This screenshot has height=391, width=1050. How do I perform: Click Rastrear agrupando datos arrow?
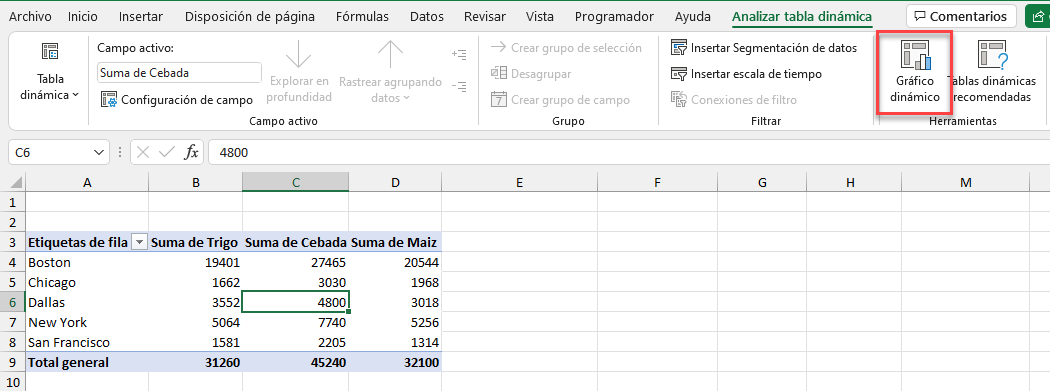click(x=390, y=72)
